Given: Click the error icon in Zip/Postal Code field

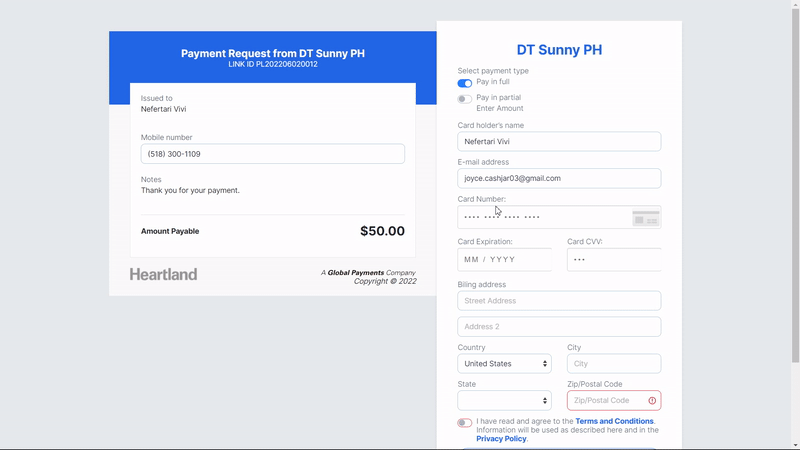Looking at the screenshot, I should 652,401.
